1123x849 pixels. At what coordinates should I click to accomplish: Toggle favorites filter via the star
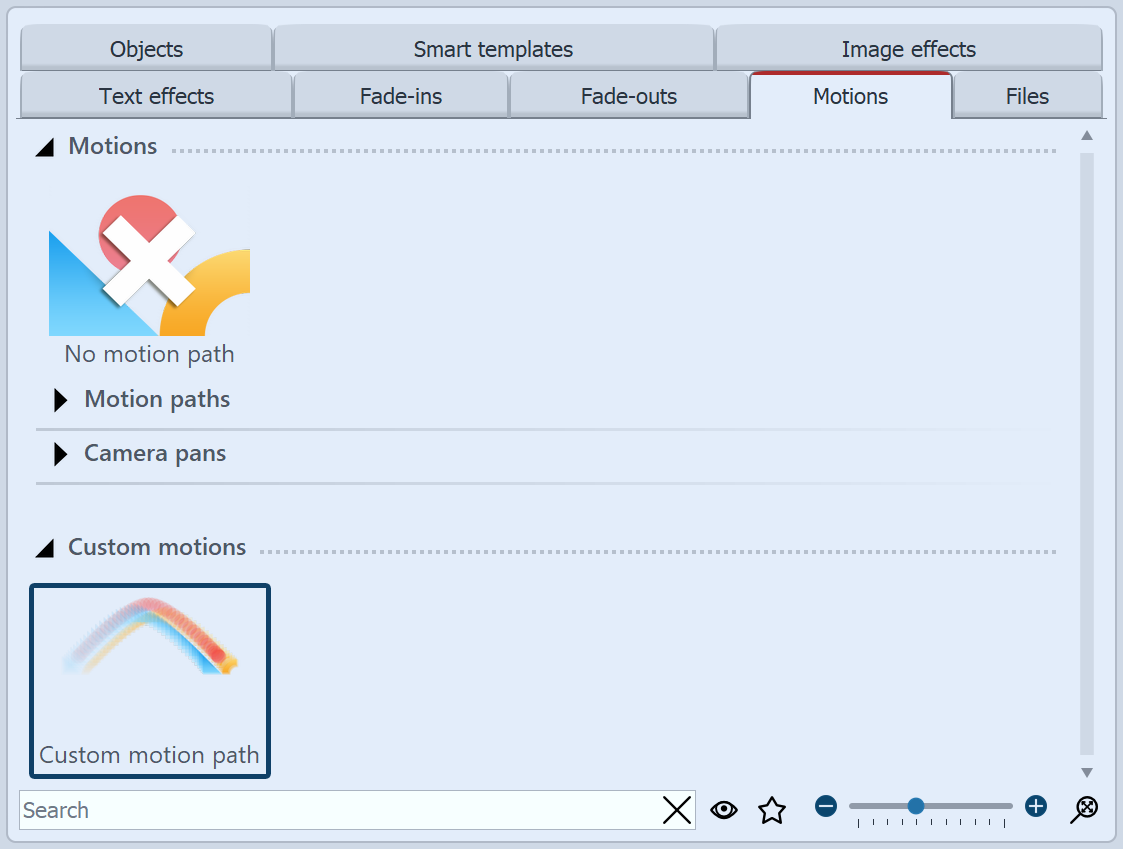click(x=771, y=810)
